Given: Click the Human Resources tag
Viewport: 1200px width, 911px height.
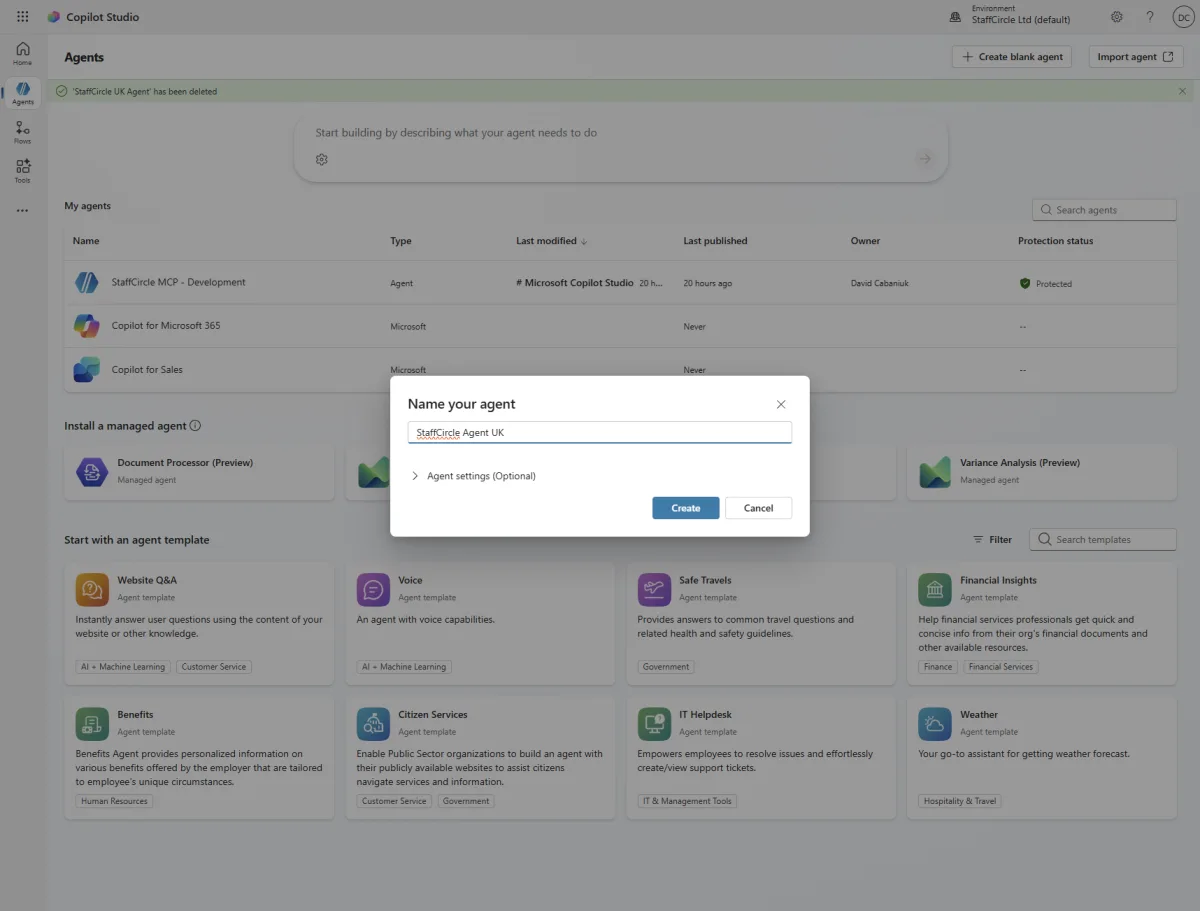Looking at the screenshot, I should [x=114, y=801].
